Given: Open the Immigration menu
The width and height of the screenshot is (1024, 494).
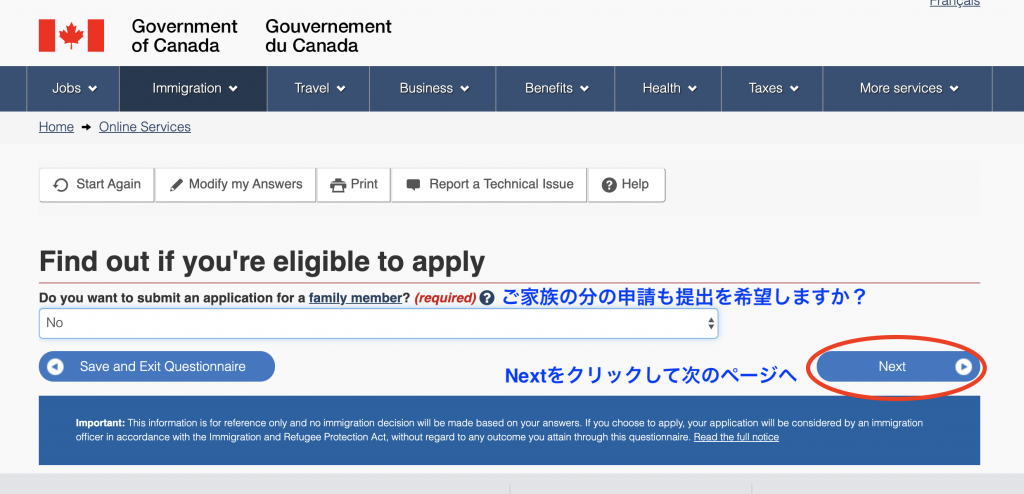Looking at the screenshot, I should point(193,88).
